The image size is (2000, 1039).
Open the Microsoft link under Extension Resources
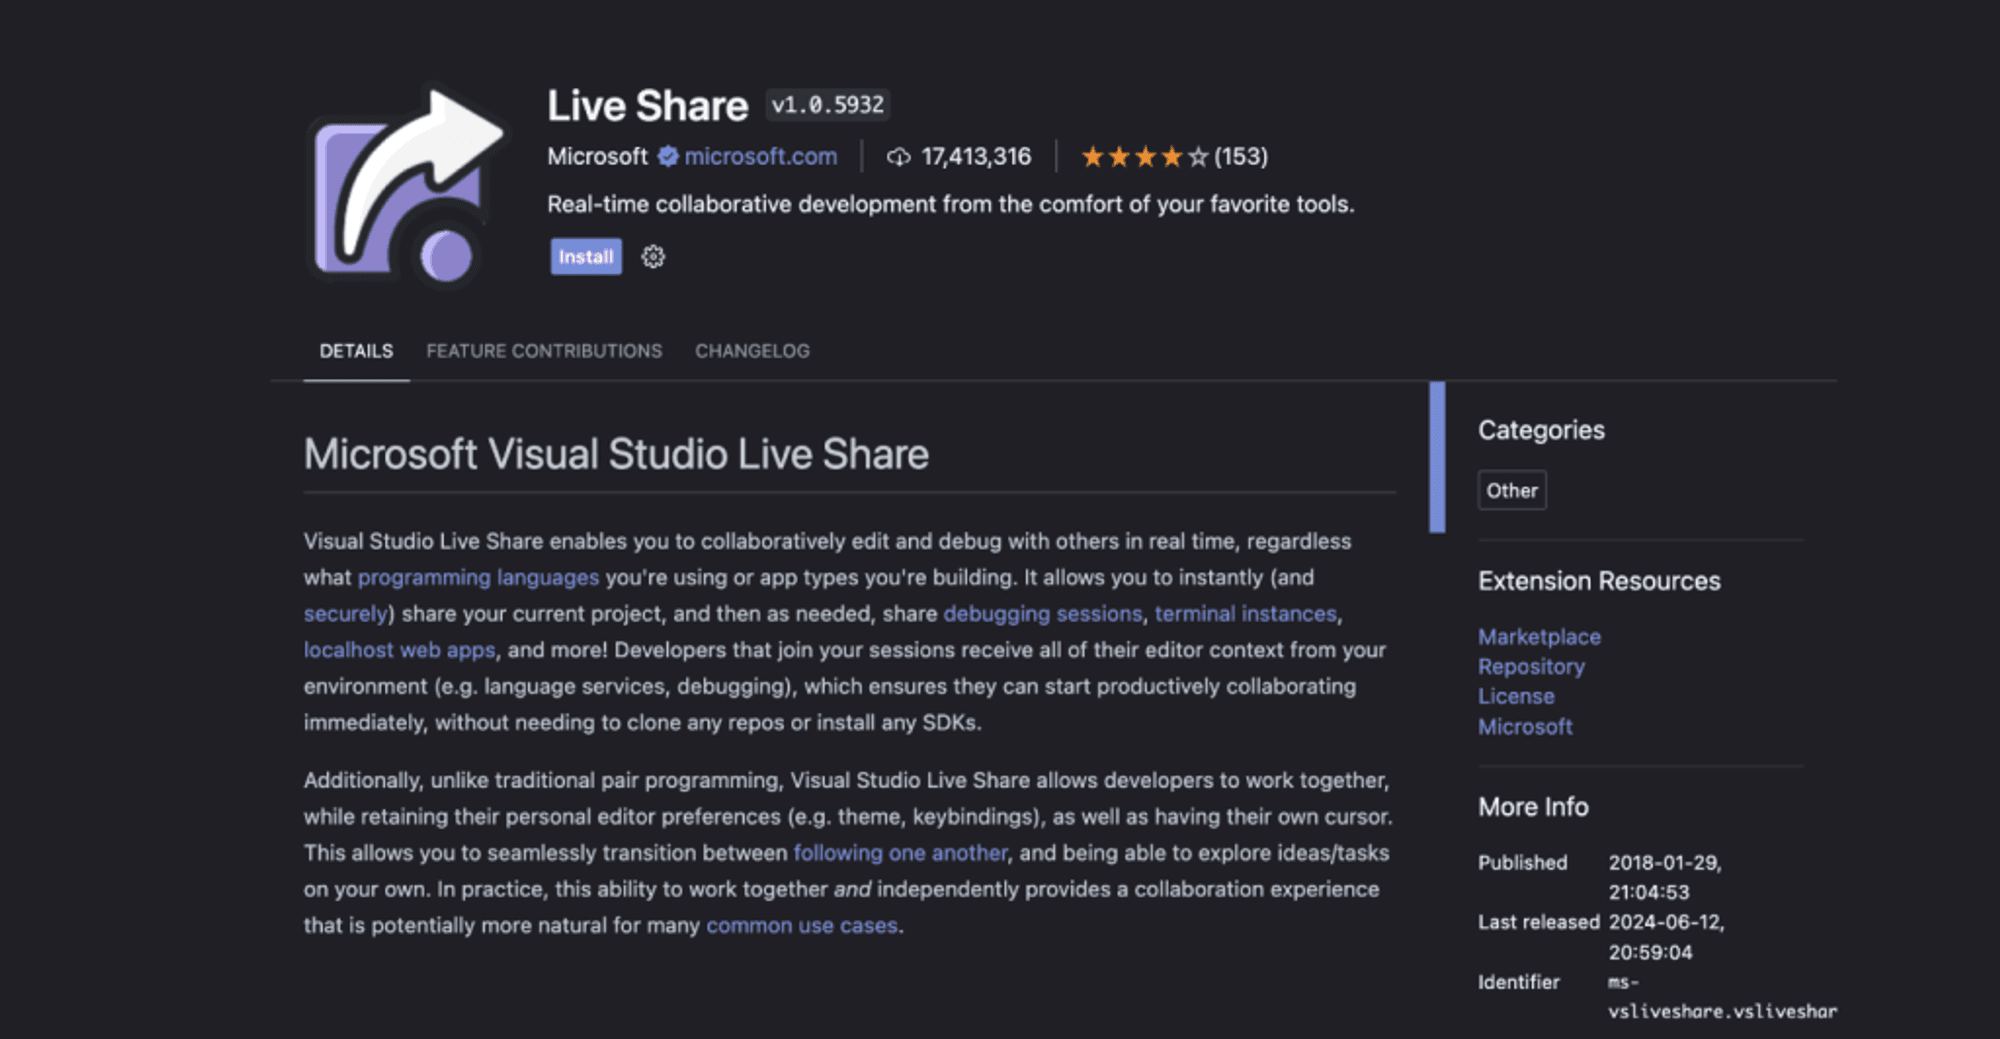click(x=1525, y=727)
